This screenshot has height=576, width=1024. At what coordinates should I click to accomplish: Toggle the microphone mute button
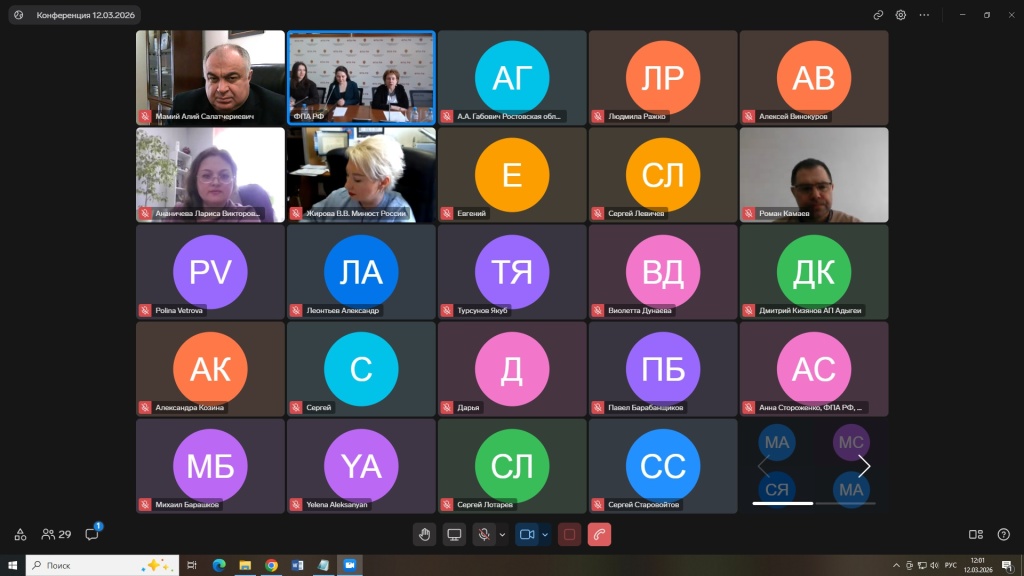[x=484, y=534]
